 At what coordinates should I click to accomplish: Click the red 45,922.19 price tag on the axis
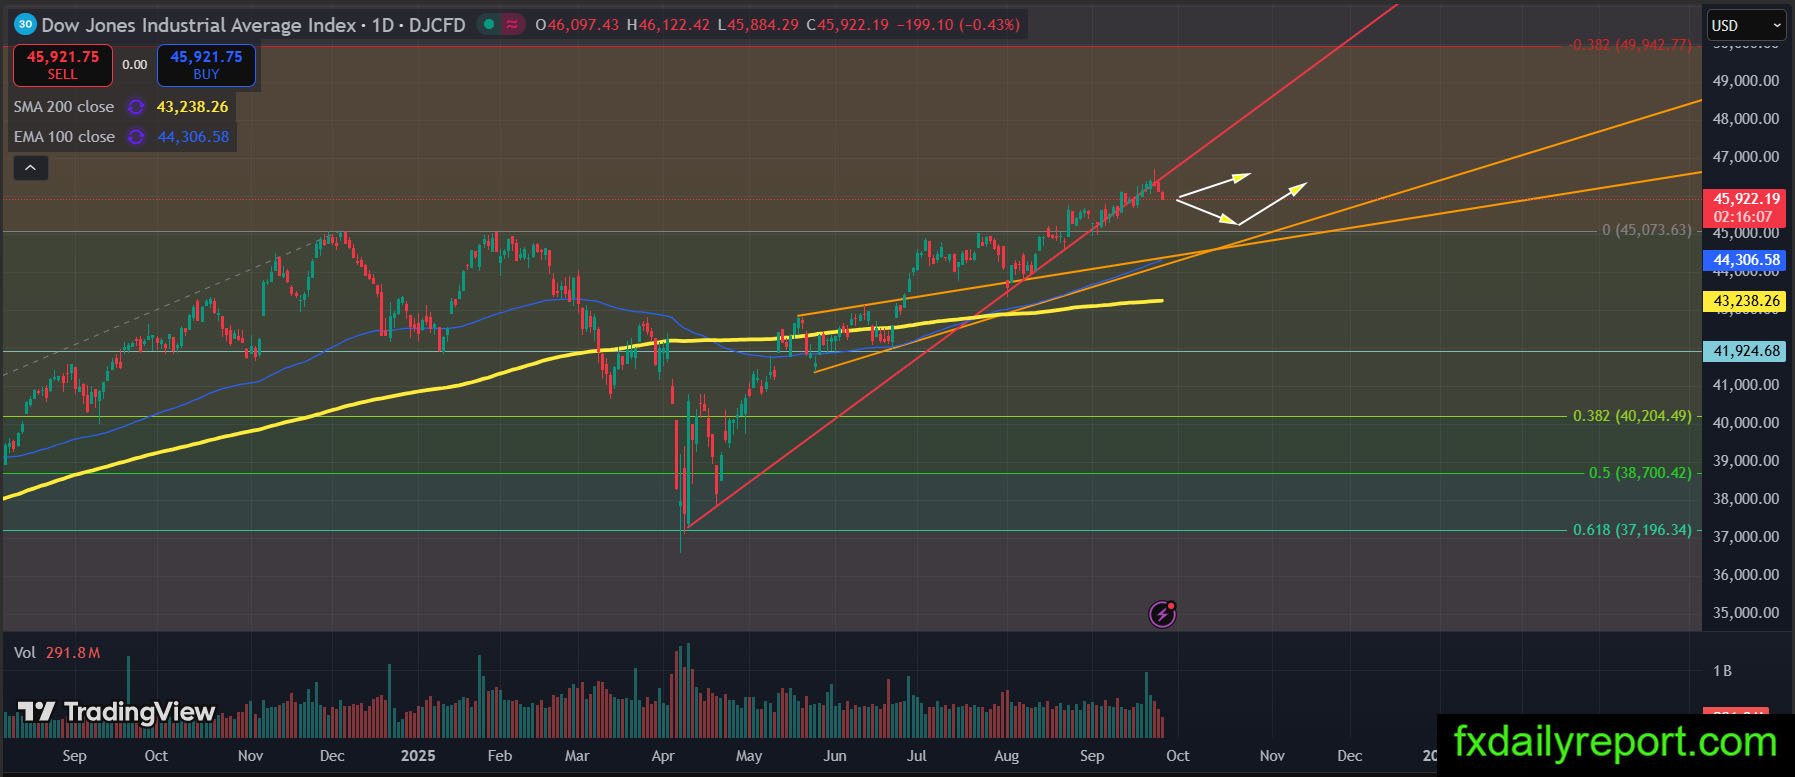pyautogui.click(x=1745, y=207)
